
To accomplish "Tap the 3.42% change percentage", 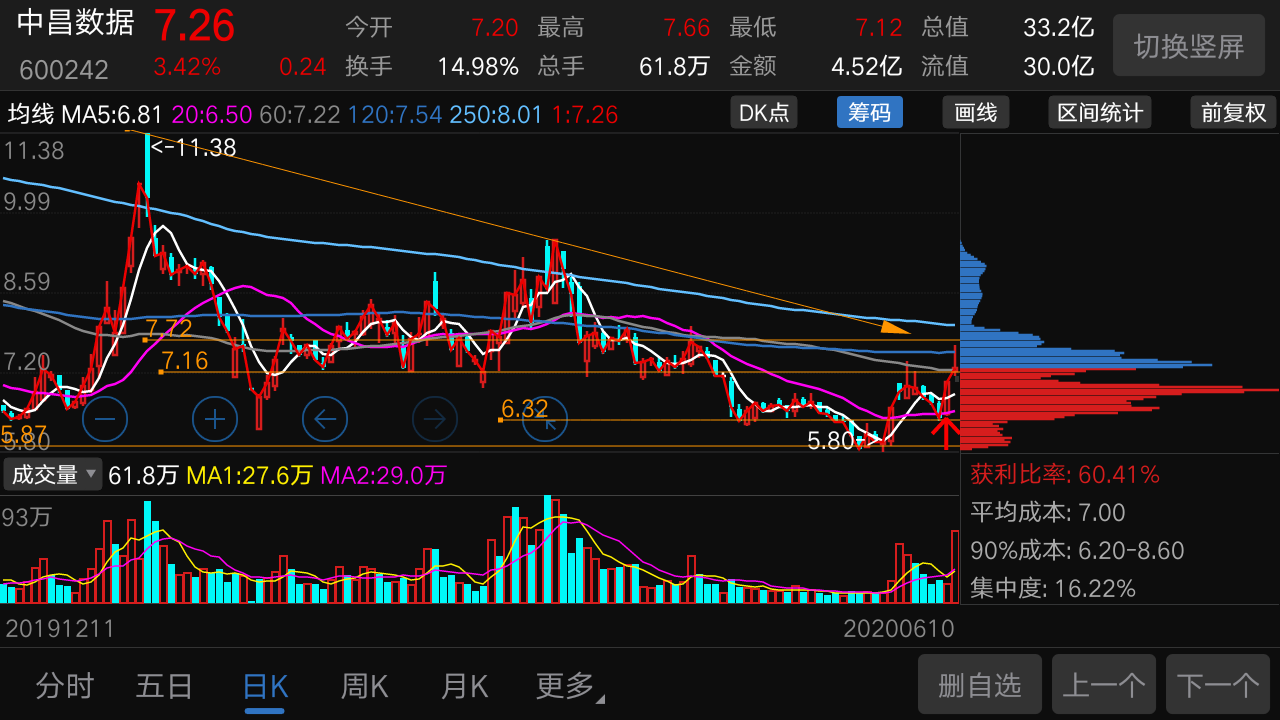I will click(x=187, y=67).
